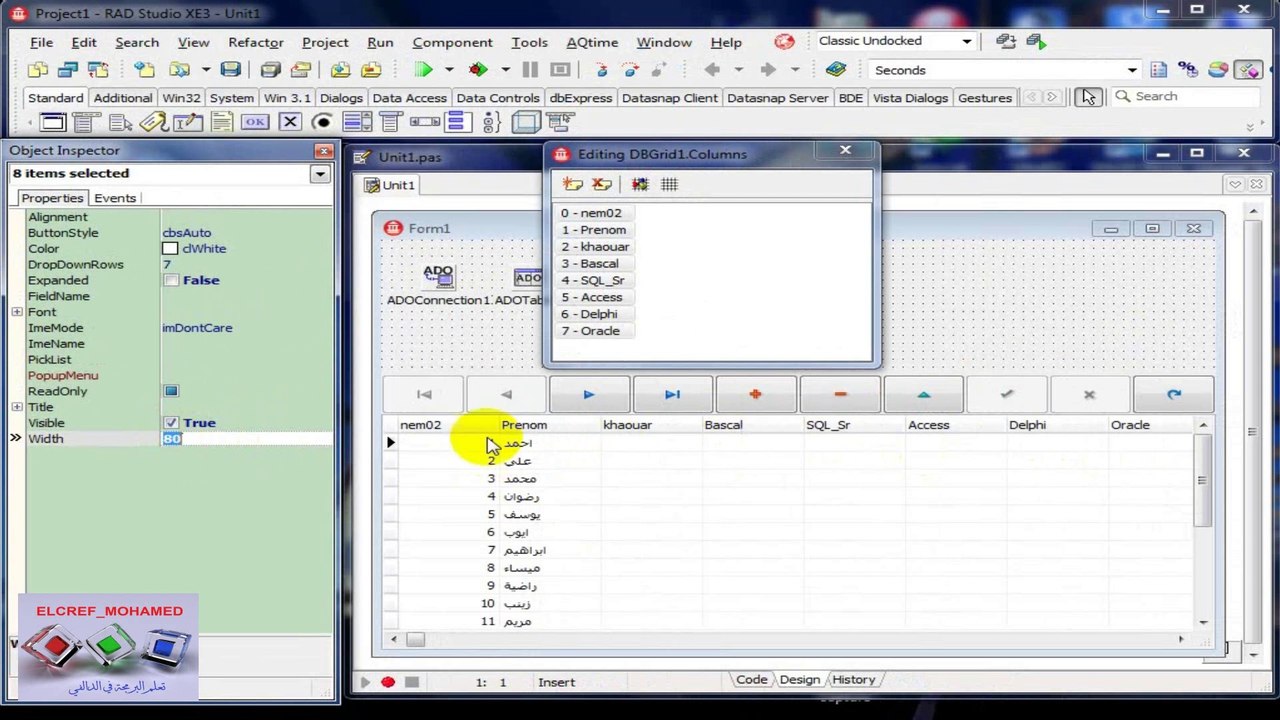Click Add New column icon in Columns editor

click(x=573, y=184)
